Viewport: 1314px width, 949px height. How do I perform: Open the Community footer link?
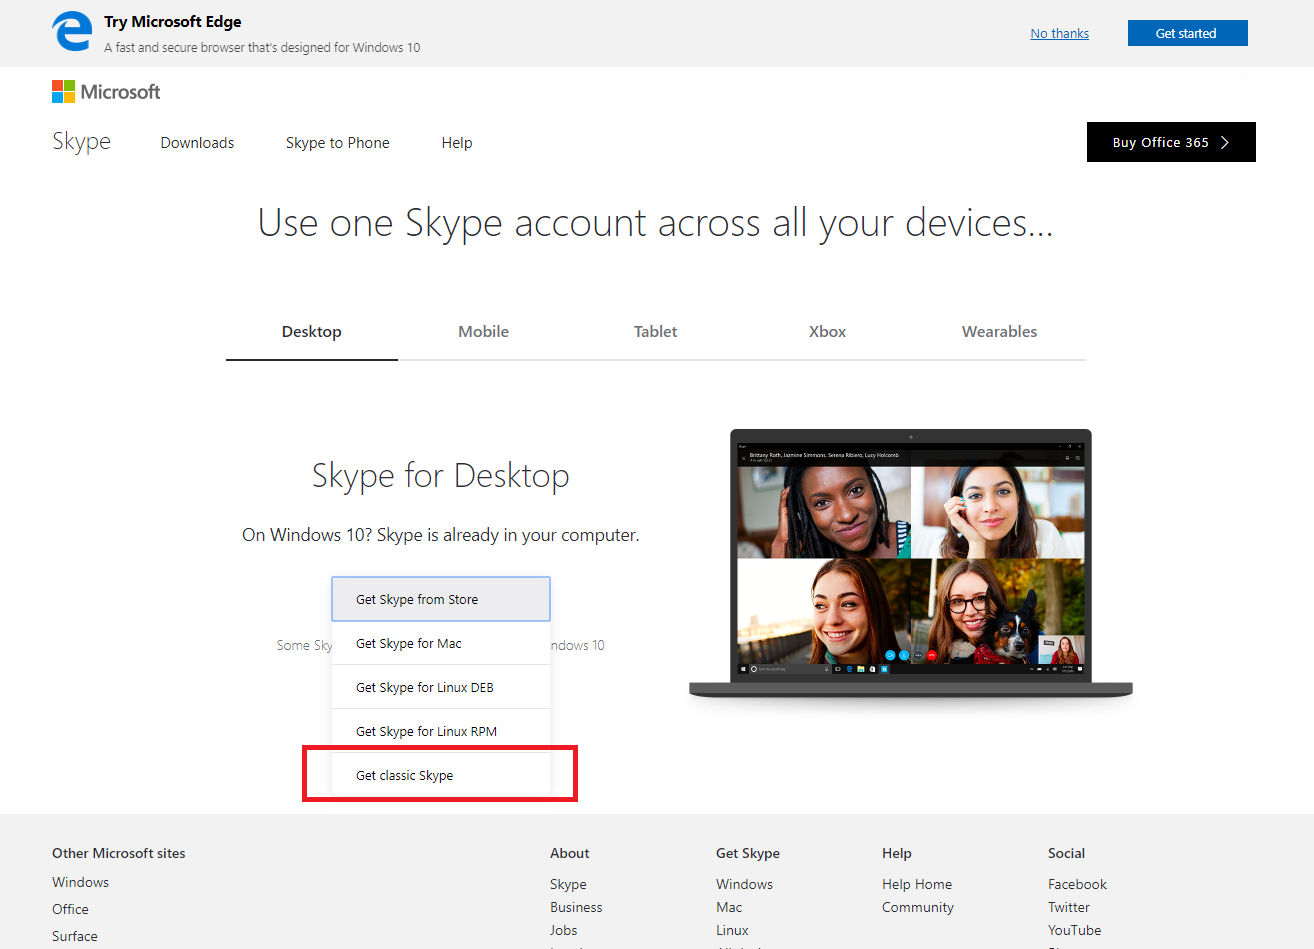(918, 907)
